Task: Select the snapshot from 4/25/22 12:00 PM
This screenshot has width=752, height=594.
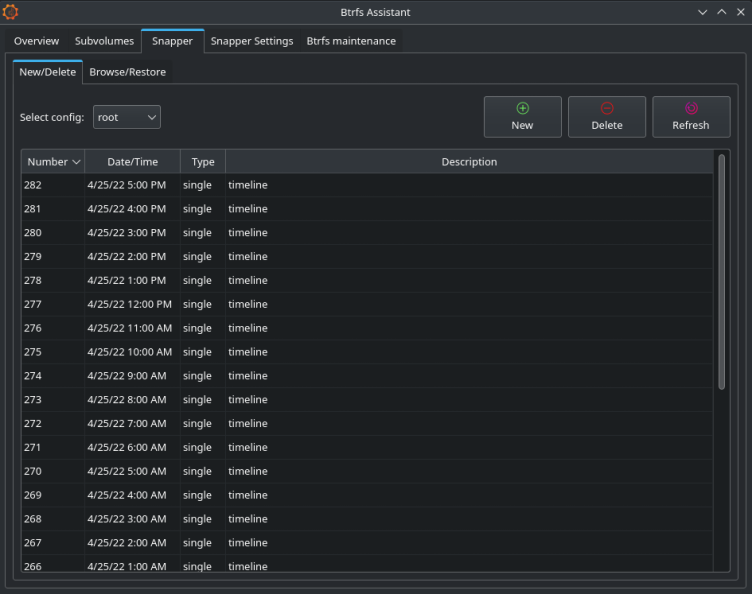Action: pos(129,304)
